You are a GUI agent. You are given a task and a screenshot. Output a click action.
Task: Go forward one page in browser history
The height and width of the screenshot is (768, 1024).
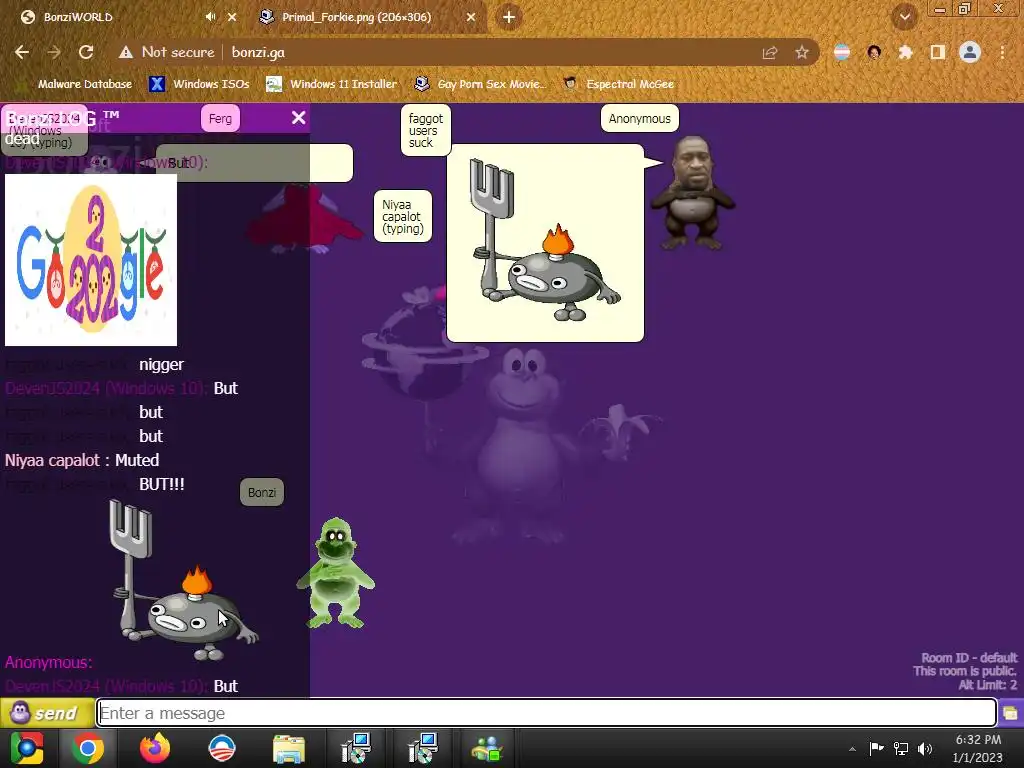click(x=54, y=52)
